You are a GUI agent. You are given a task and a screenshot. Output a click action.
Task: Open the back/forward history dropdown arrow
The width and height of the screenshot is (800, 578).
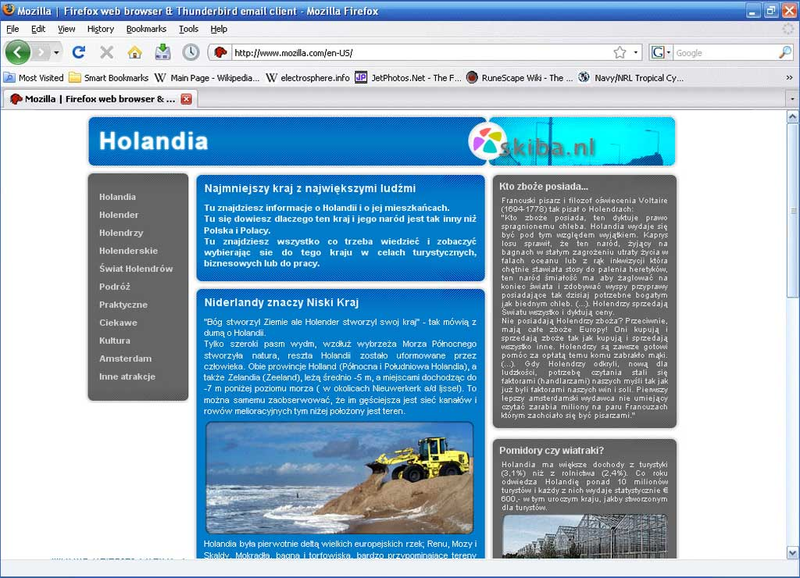[57, 52]
